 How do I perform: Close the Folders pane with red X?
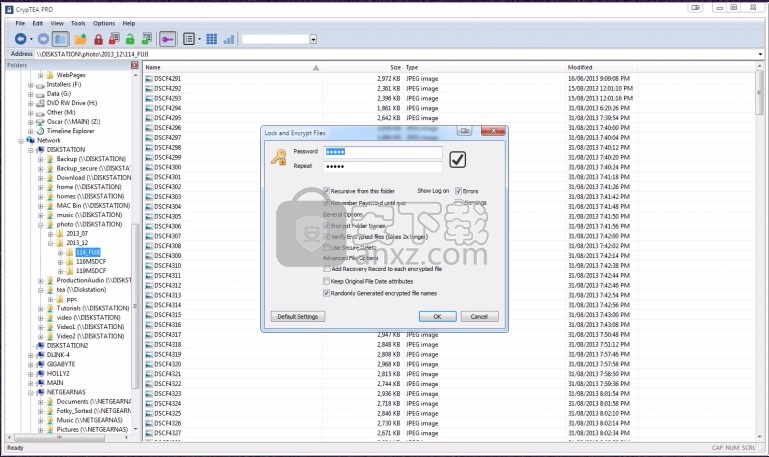click(x=135, y=65)
